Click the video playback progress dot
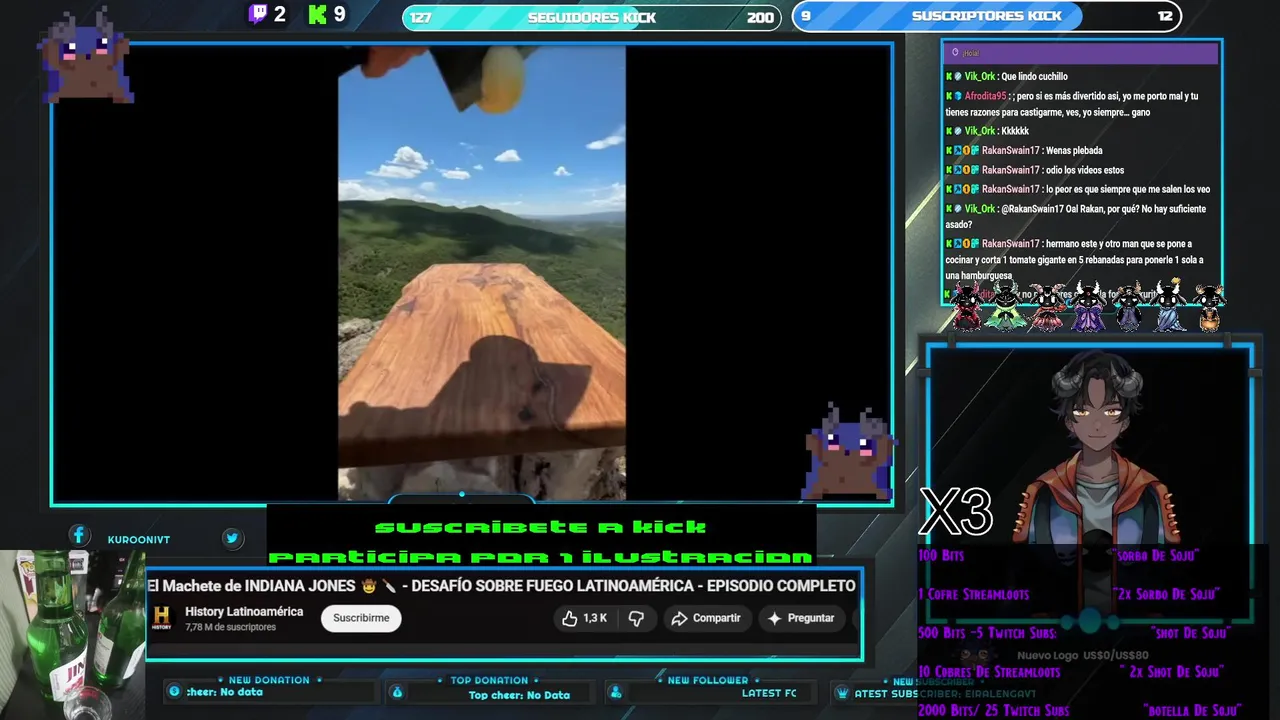This screenshot has height=720, width=1280. (x=461, y=494)
